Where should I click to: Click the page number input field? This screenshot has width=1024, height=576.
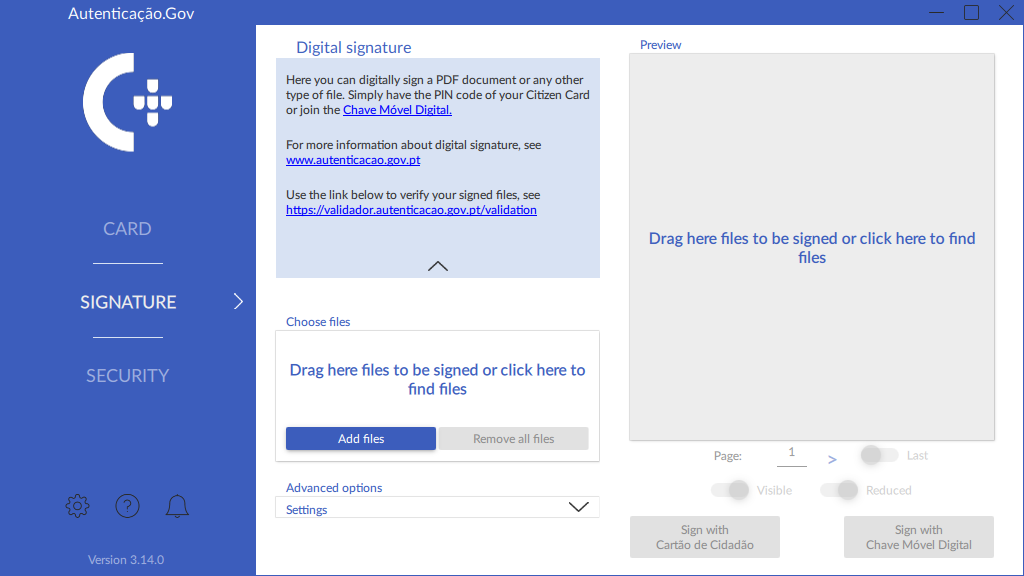[791, 454]
